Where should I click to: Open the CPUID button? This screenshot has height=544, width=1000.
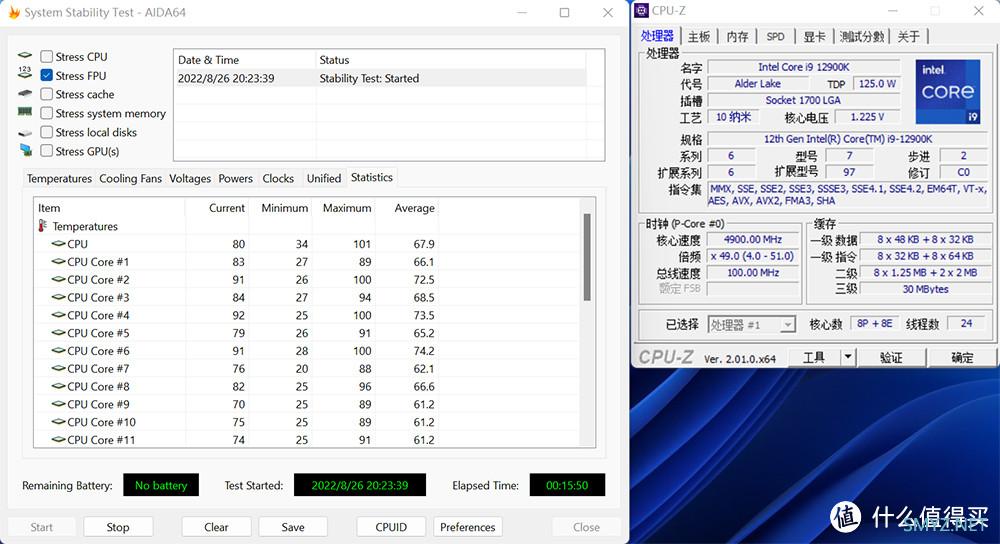point(391,527)
